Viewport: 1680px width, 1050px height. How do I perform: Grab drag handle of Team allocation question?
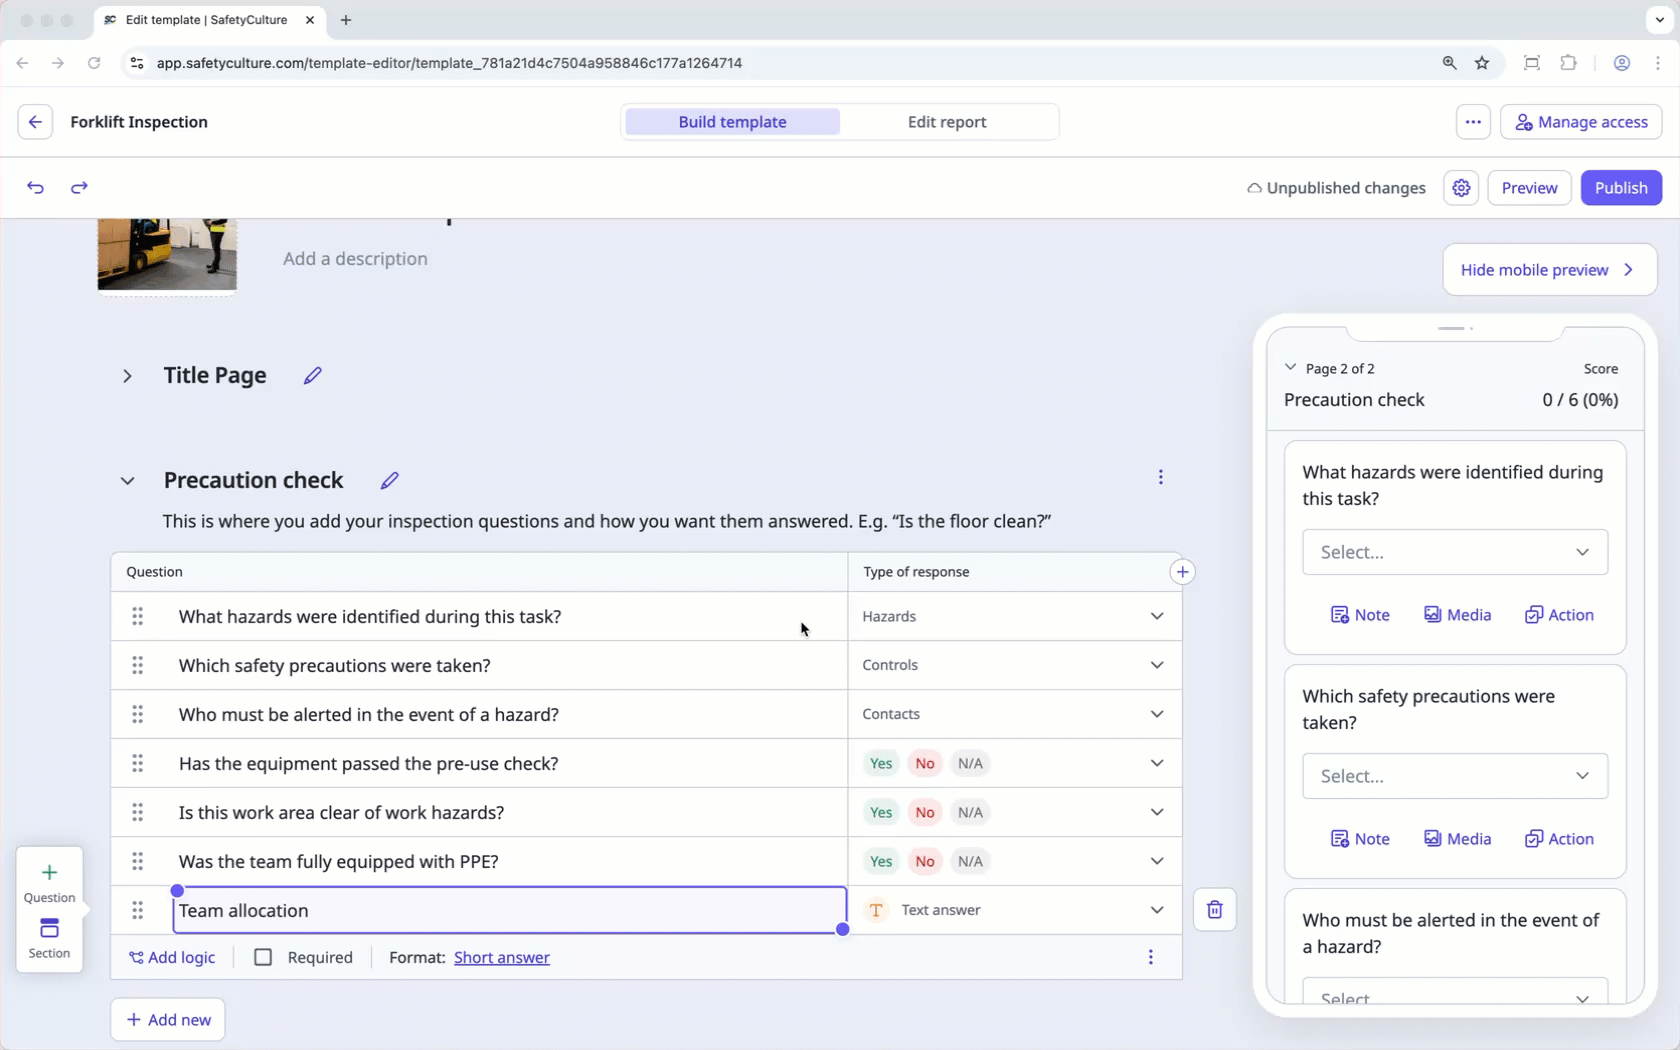(138, 911)
